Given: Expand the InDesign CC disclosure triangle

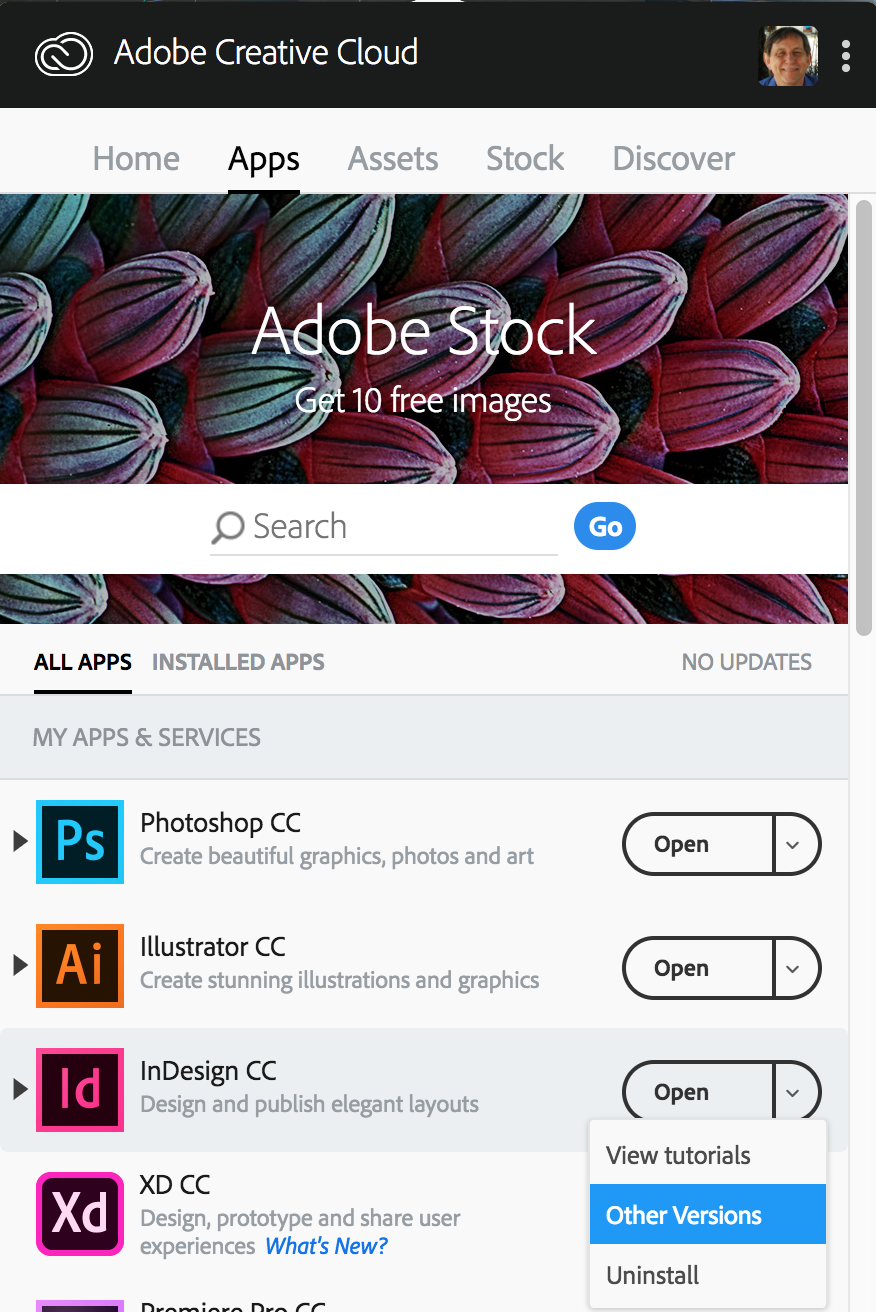Looking at the screenshot, I should coord(19,1090).
